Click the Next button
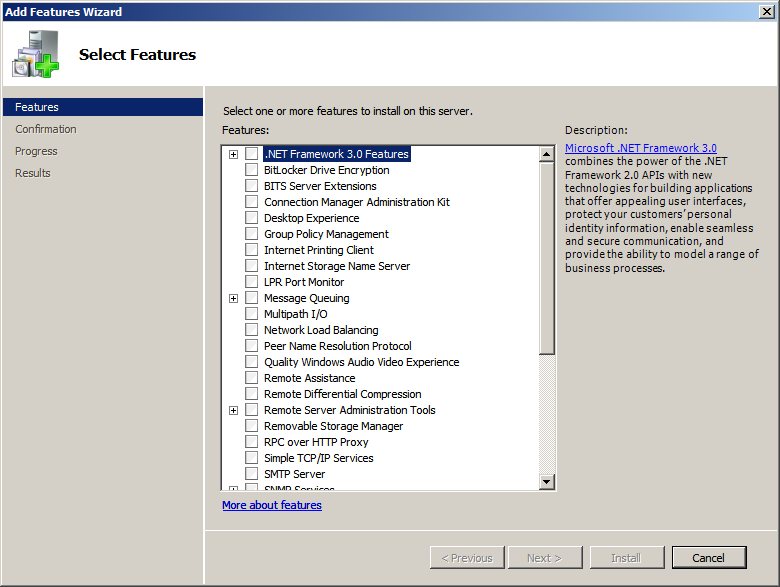780x587 pixels. click(x=545, y=558)
